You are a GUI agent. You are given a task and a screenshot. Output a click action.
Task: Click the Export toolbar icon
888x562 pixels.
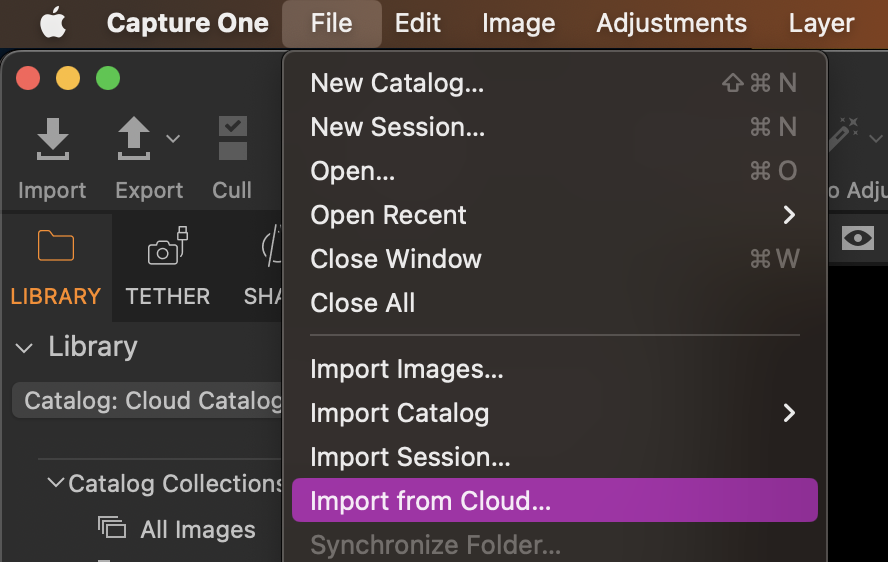click(134, 138)
